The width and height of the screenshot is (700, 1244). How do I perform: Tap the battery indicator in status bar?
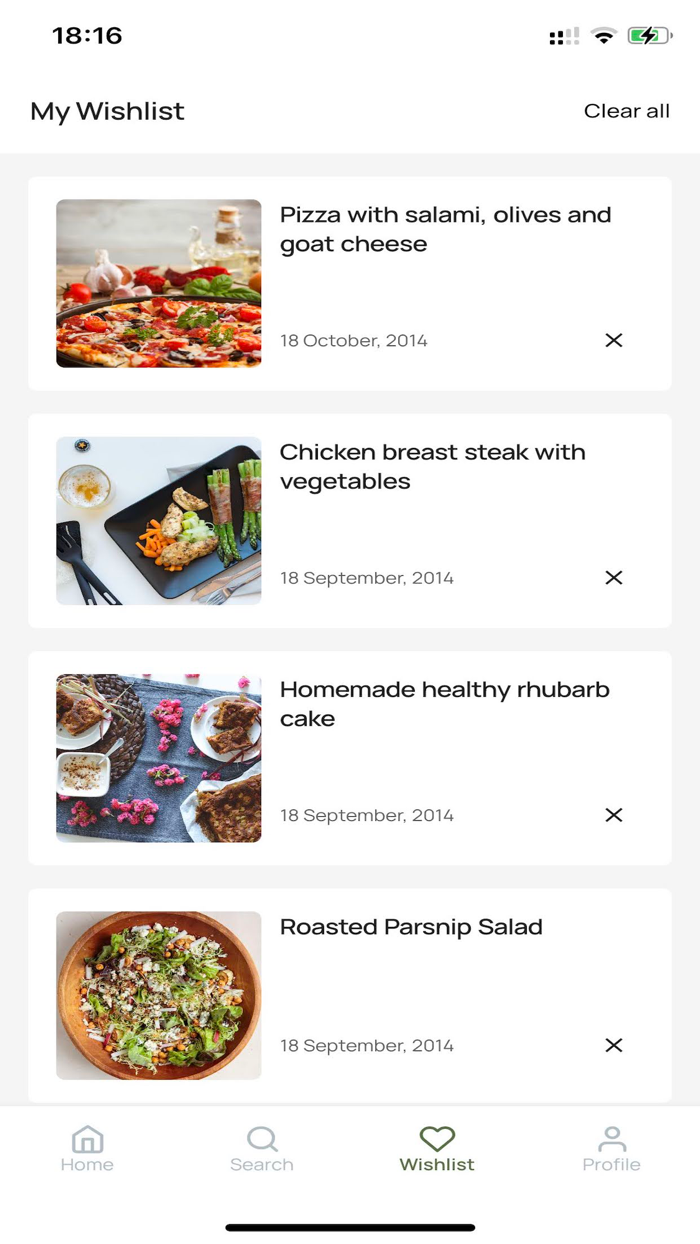click(x=648, y=36)
